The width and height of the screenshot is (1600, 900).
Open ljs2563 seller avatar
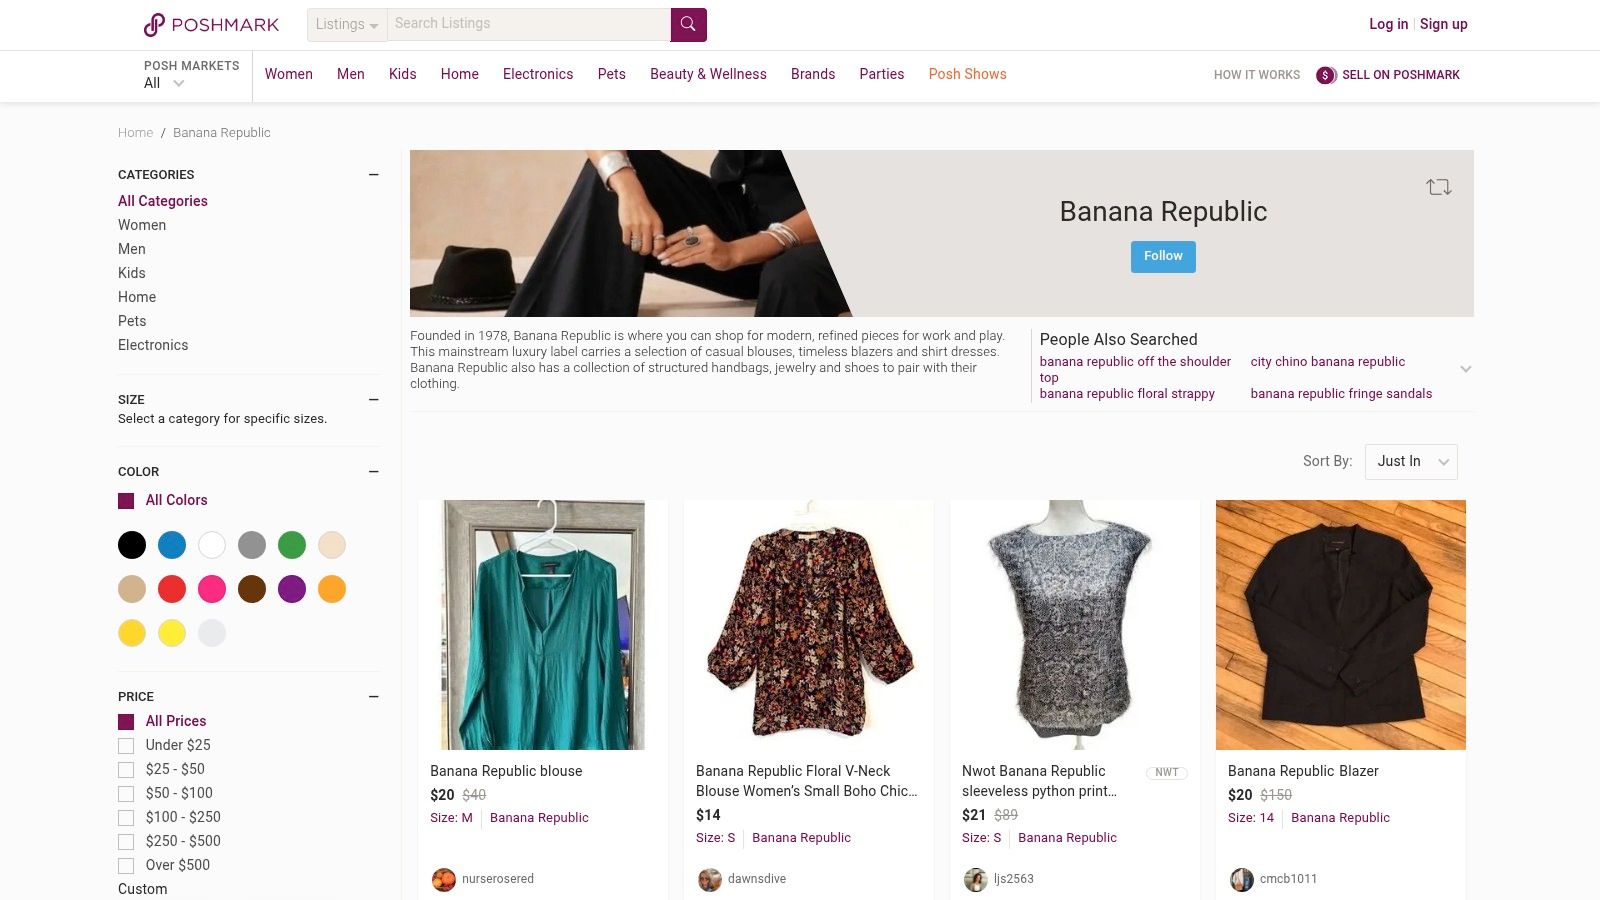point(976,879)
